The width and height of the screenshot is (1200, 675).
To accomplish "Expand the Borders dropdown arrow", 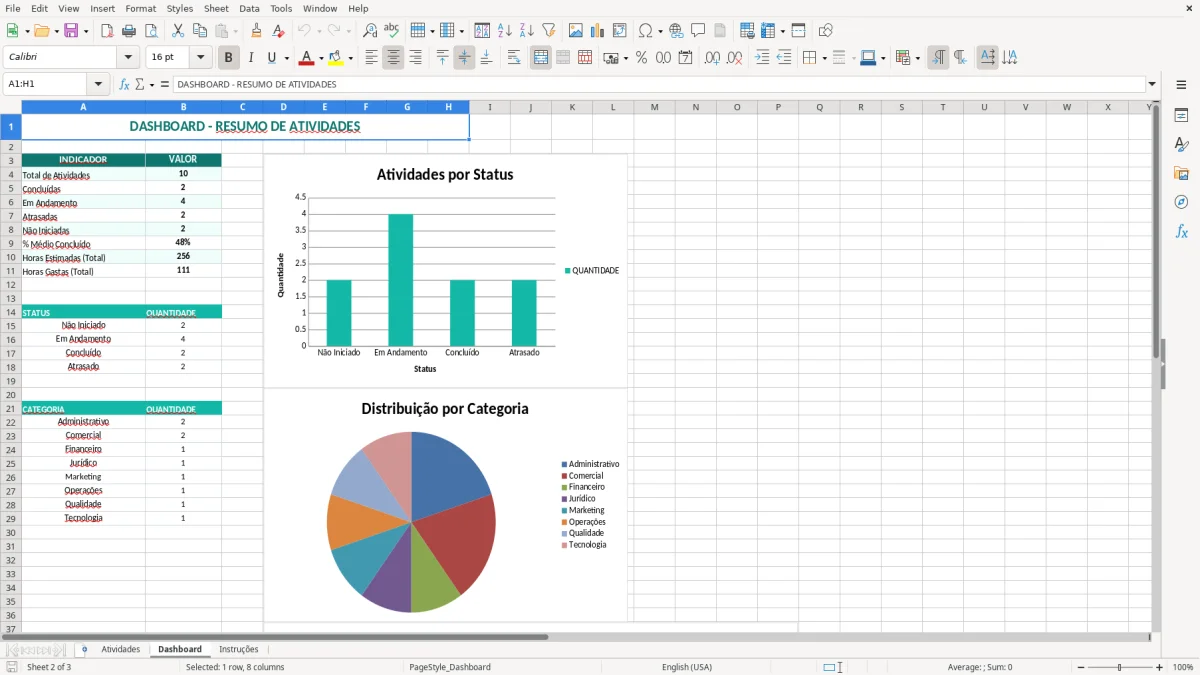I will [x=824, y=58].
